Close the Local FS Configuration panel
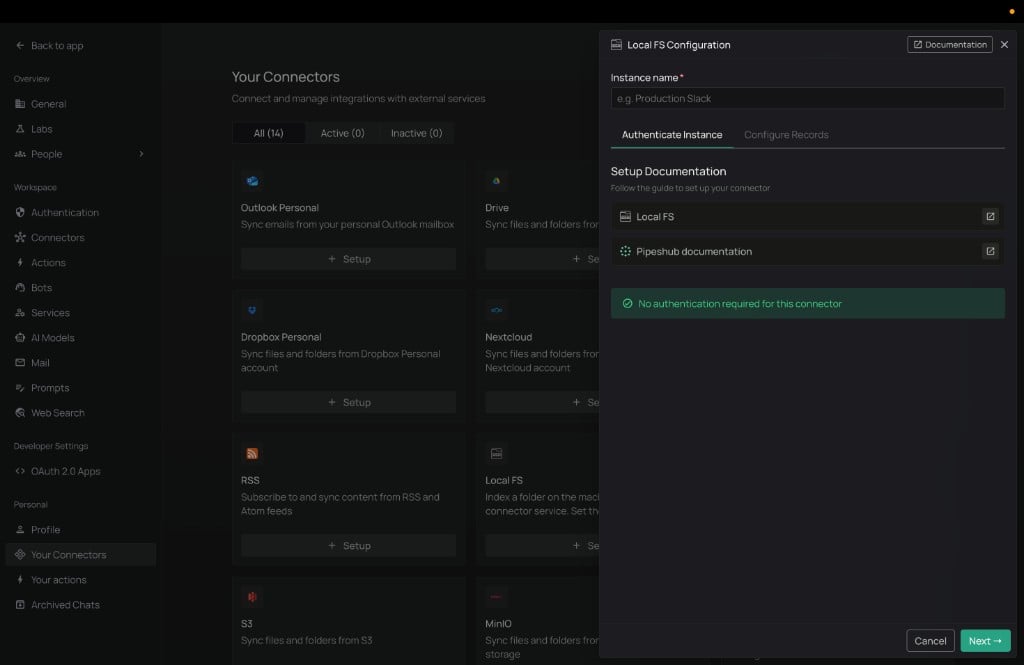 1004,44
